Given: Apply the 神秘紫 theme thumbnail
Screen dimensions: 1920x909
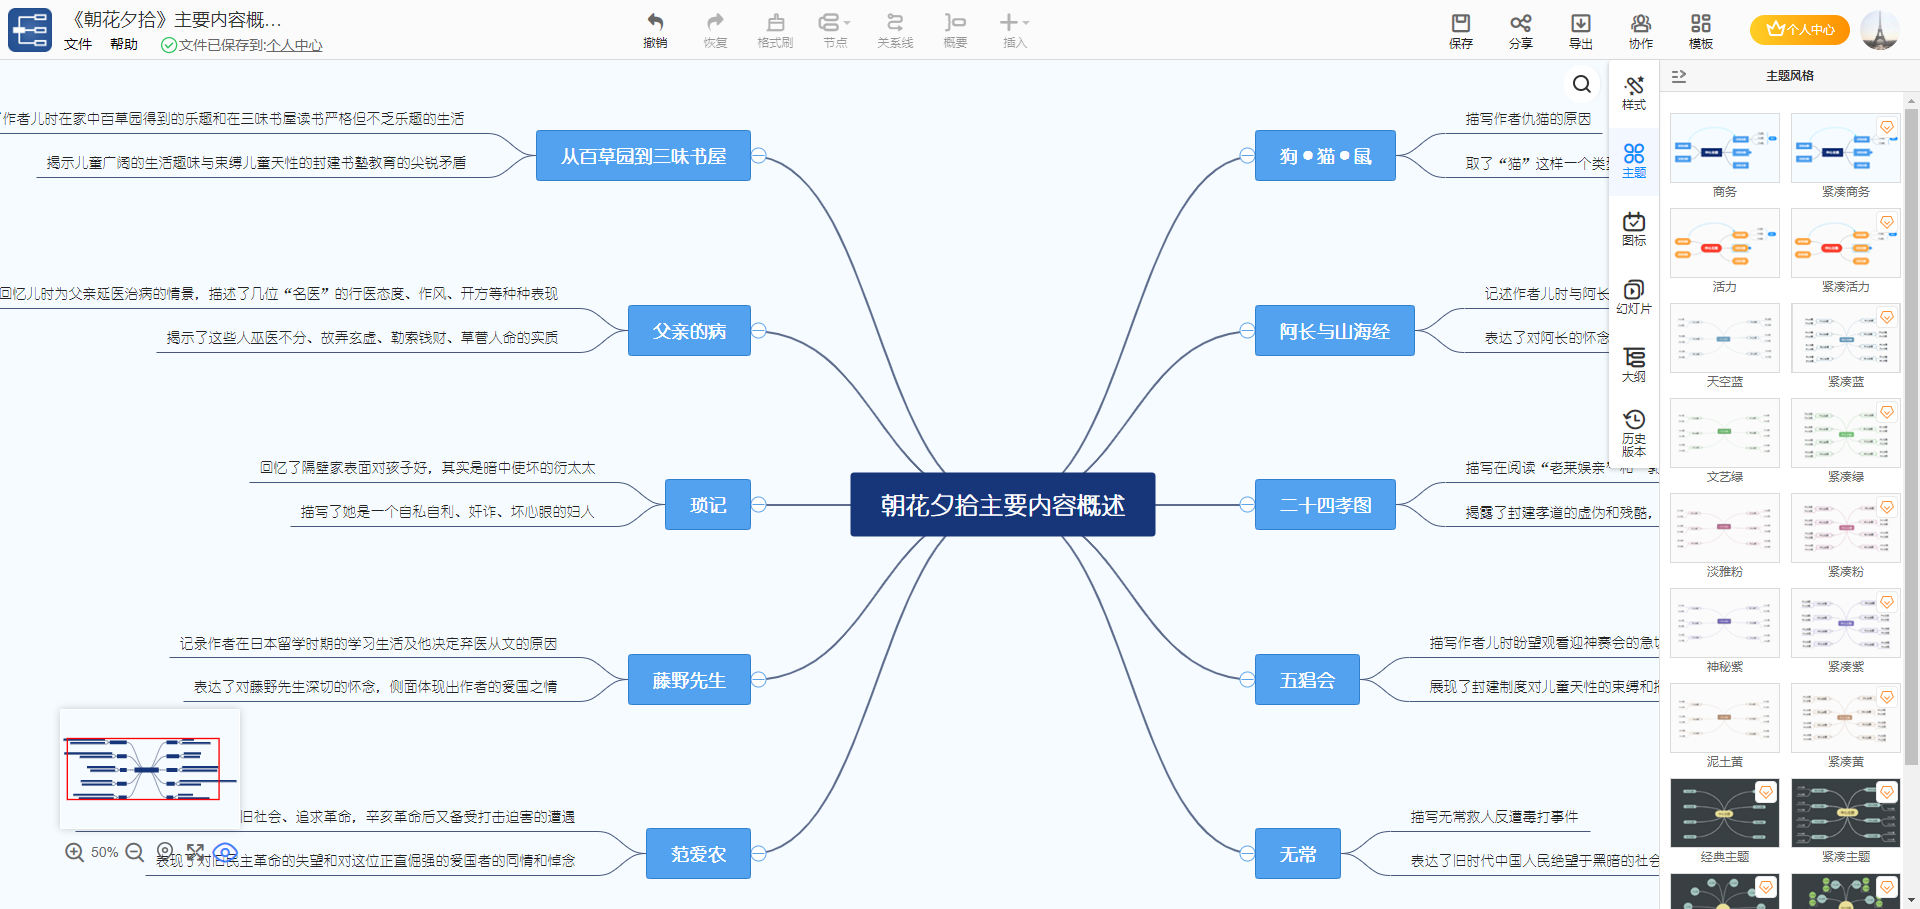Looking at the screenshot, I should click(1725, 623).
